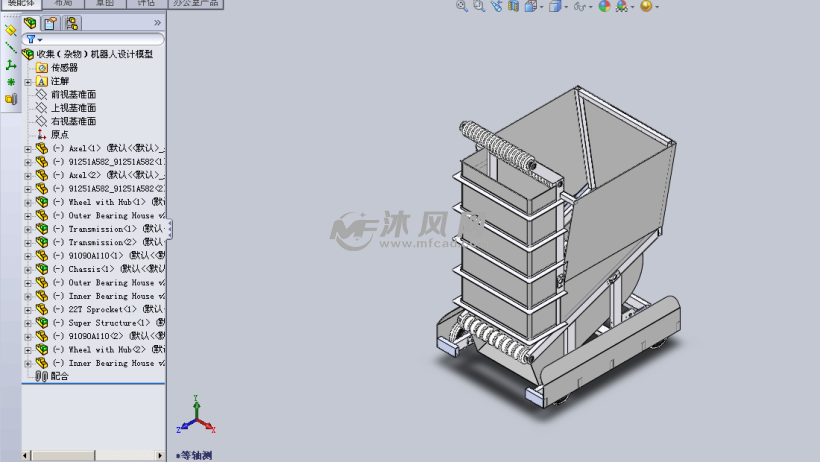The width and height of the screenshot is (820, 462).
Task: Switch to PropertyManager tab
Action: point(51,23)
